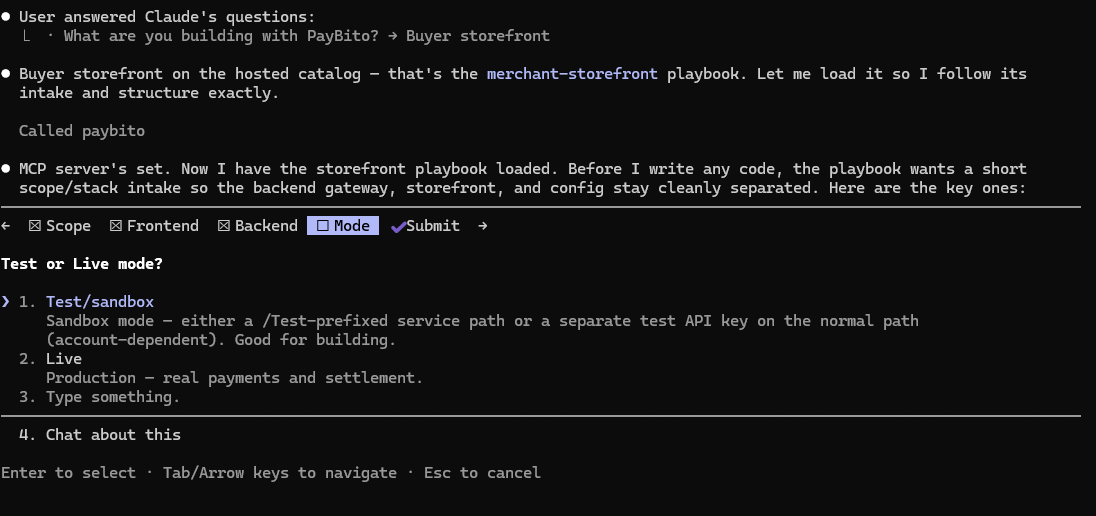The width and height of the screenshot is (1096, 516).
Task: Open the Backend question tab
Action: [258, 226]
